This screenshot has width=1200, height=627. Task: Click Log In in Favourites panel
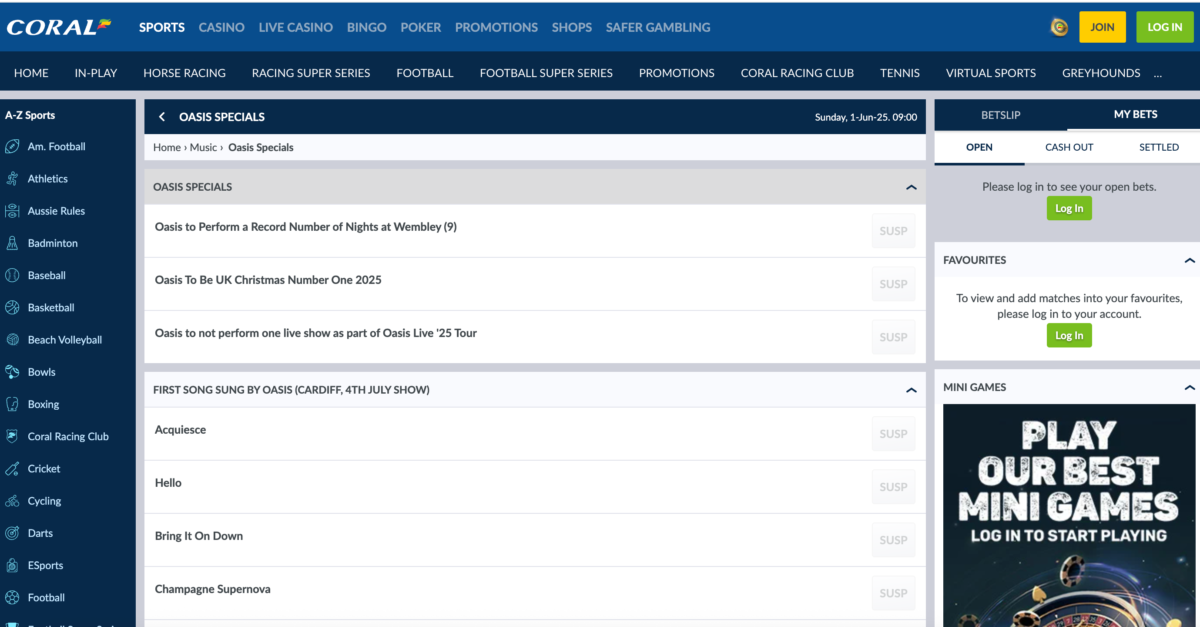[1069, 335]
